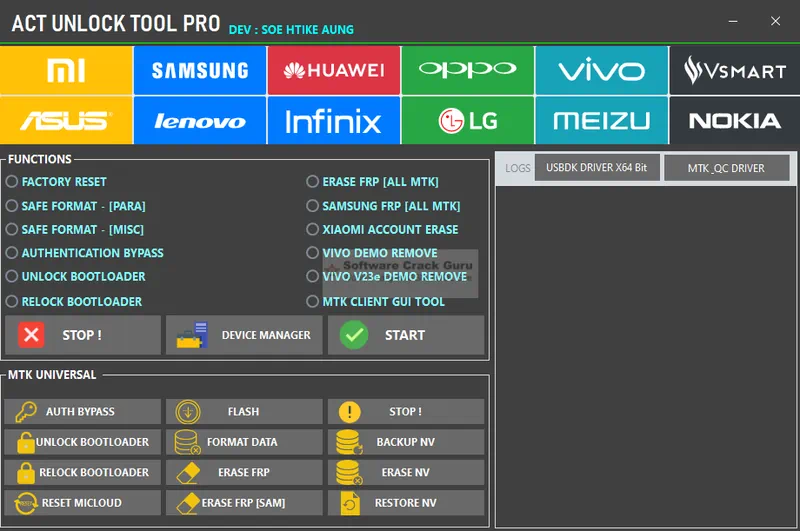Click the toolbox icon beside Device Manager

tap(192, 335)
